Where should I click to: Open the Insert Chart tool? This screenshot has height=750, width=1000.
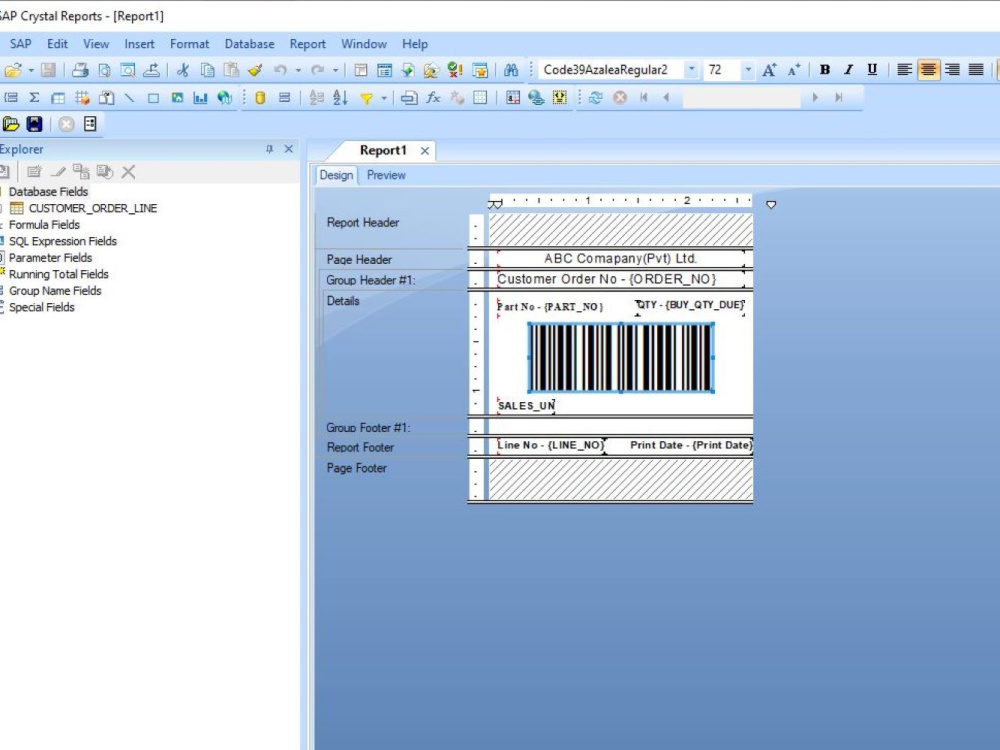coord(201,97)
